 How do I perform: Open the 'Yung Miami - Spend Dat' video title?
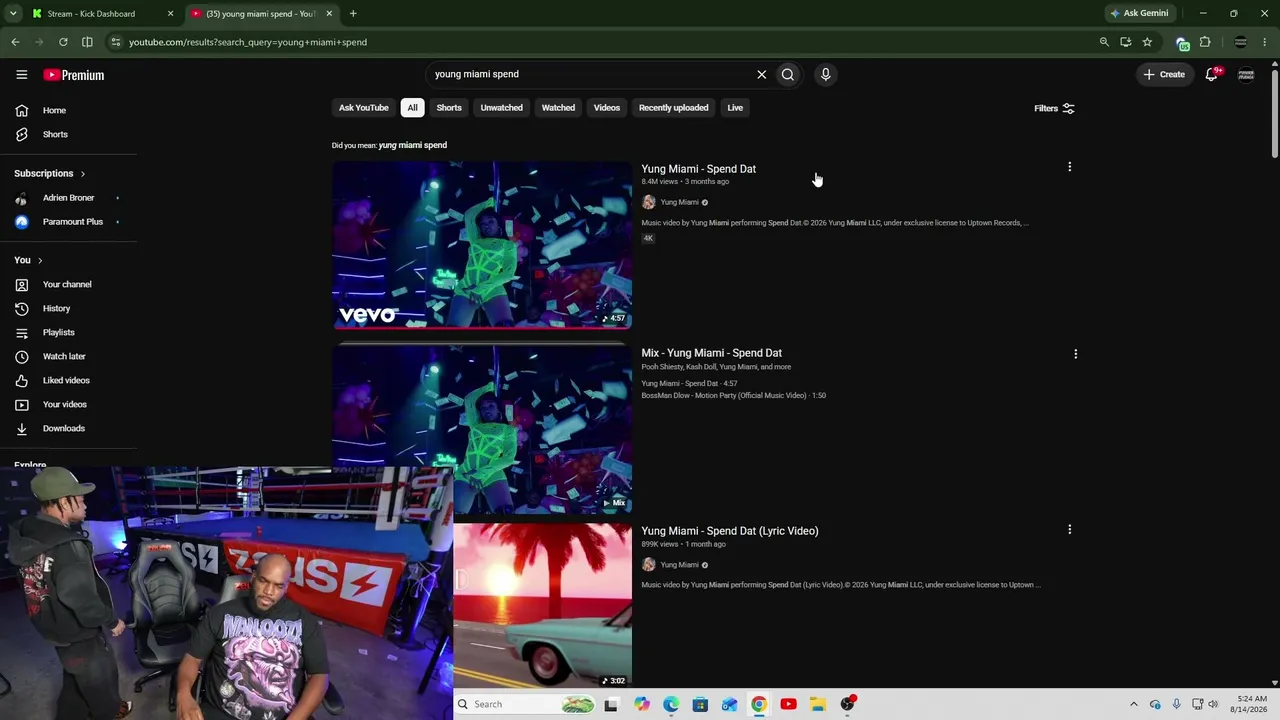click(x=698, y=169)
